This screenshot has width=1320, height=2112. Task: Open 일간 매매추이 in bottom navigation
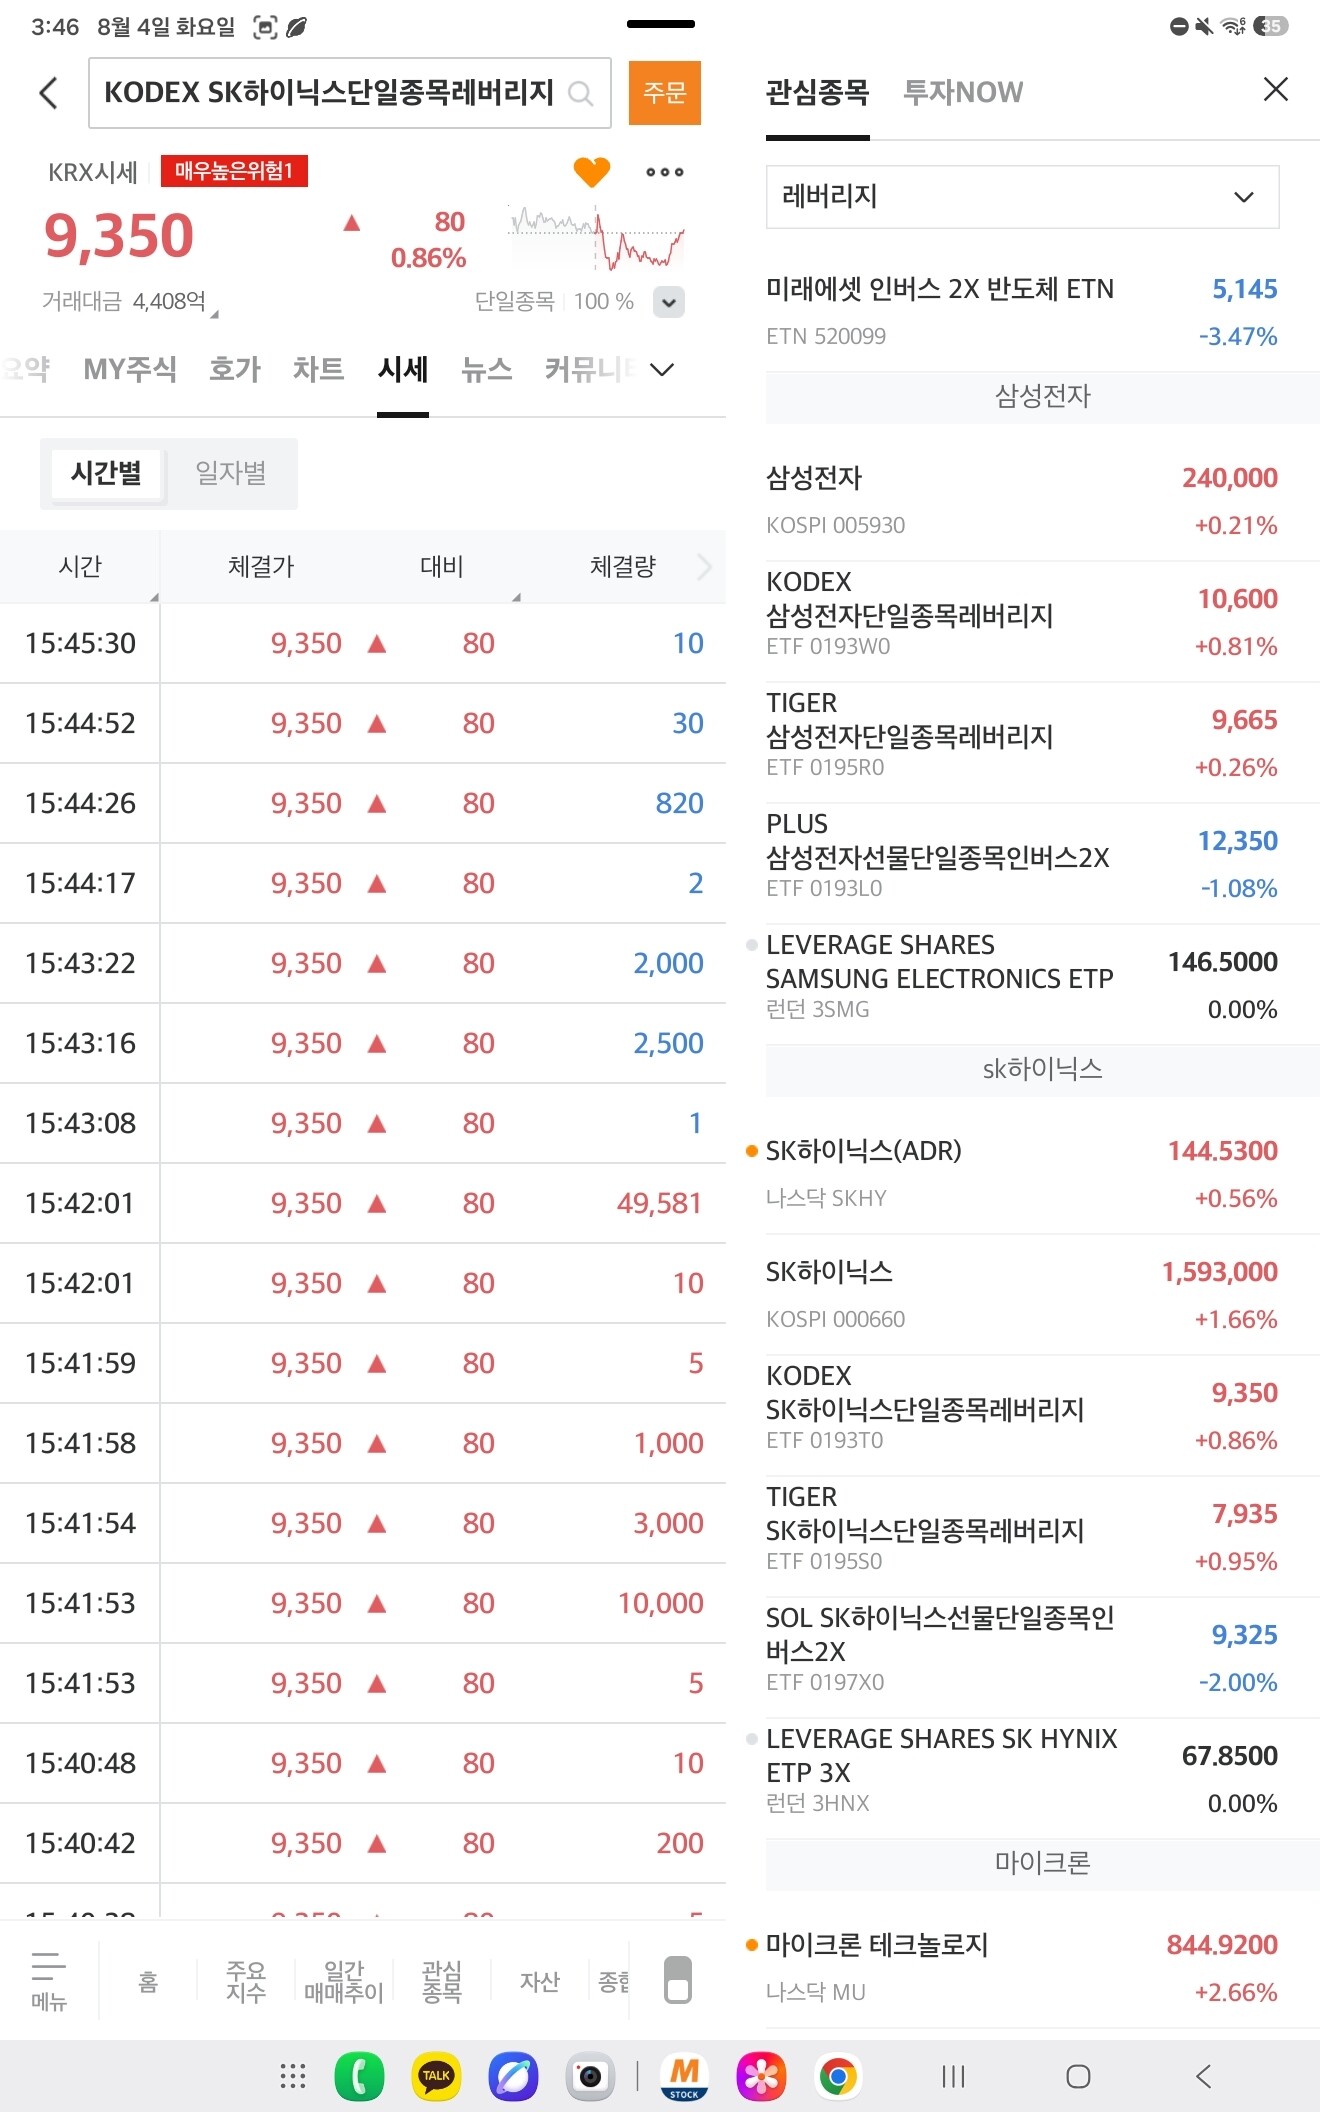pos(343,1981)
